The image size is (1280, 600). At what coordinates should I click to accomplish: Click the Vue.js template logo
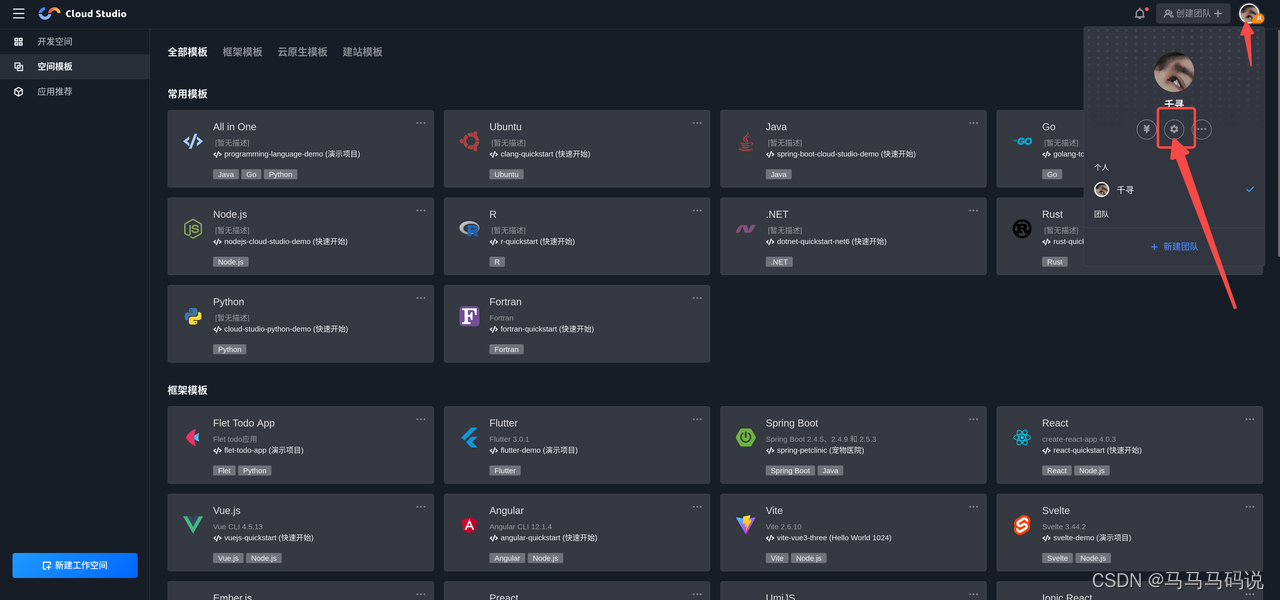tap(193, 525)
